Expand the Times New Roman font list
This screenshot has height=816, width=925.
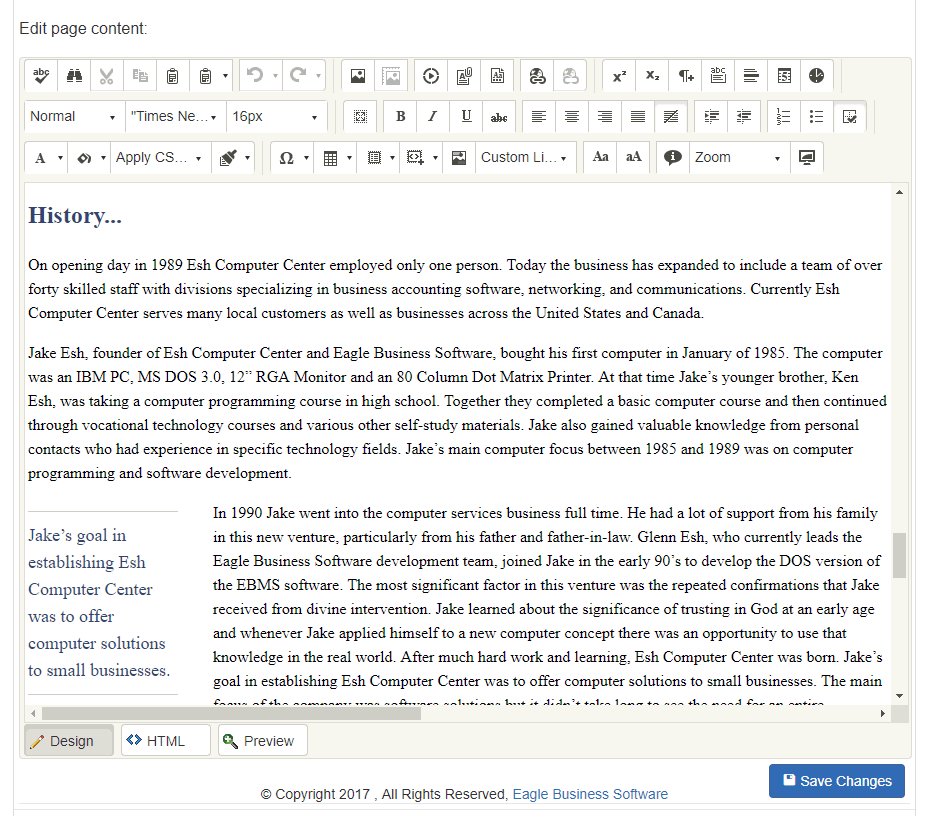point(175,117)
